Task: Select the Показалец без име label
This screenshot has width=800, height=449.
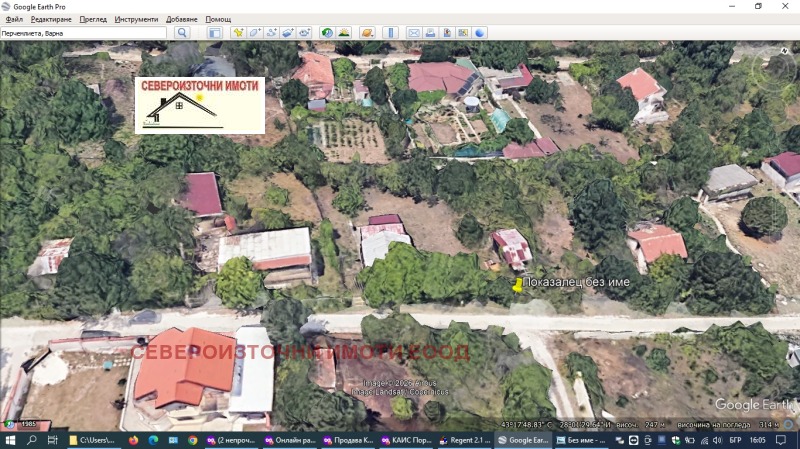Action: (x=577, y=282)
